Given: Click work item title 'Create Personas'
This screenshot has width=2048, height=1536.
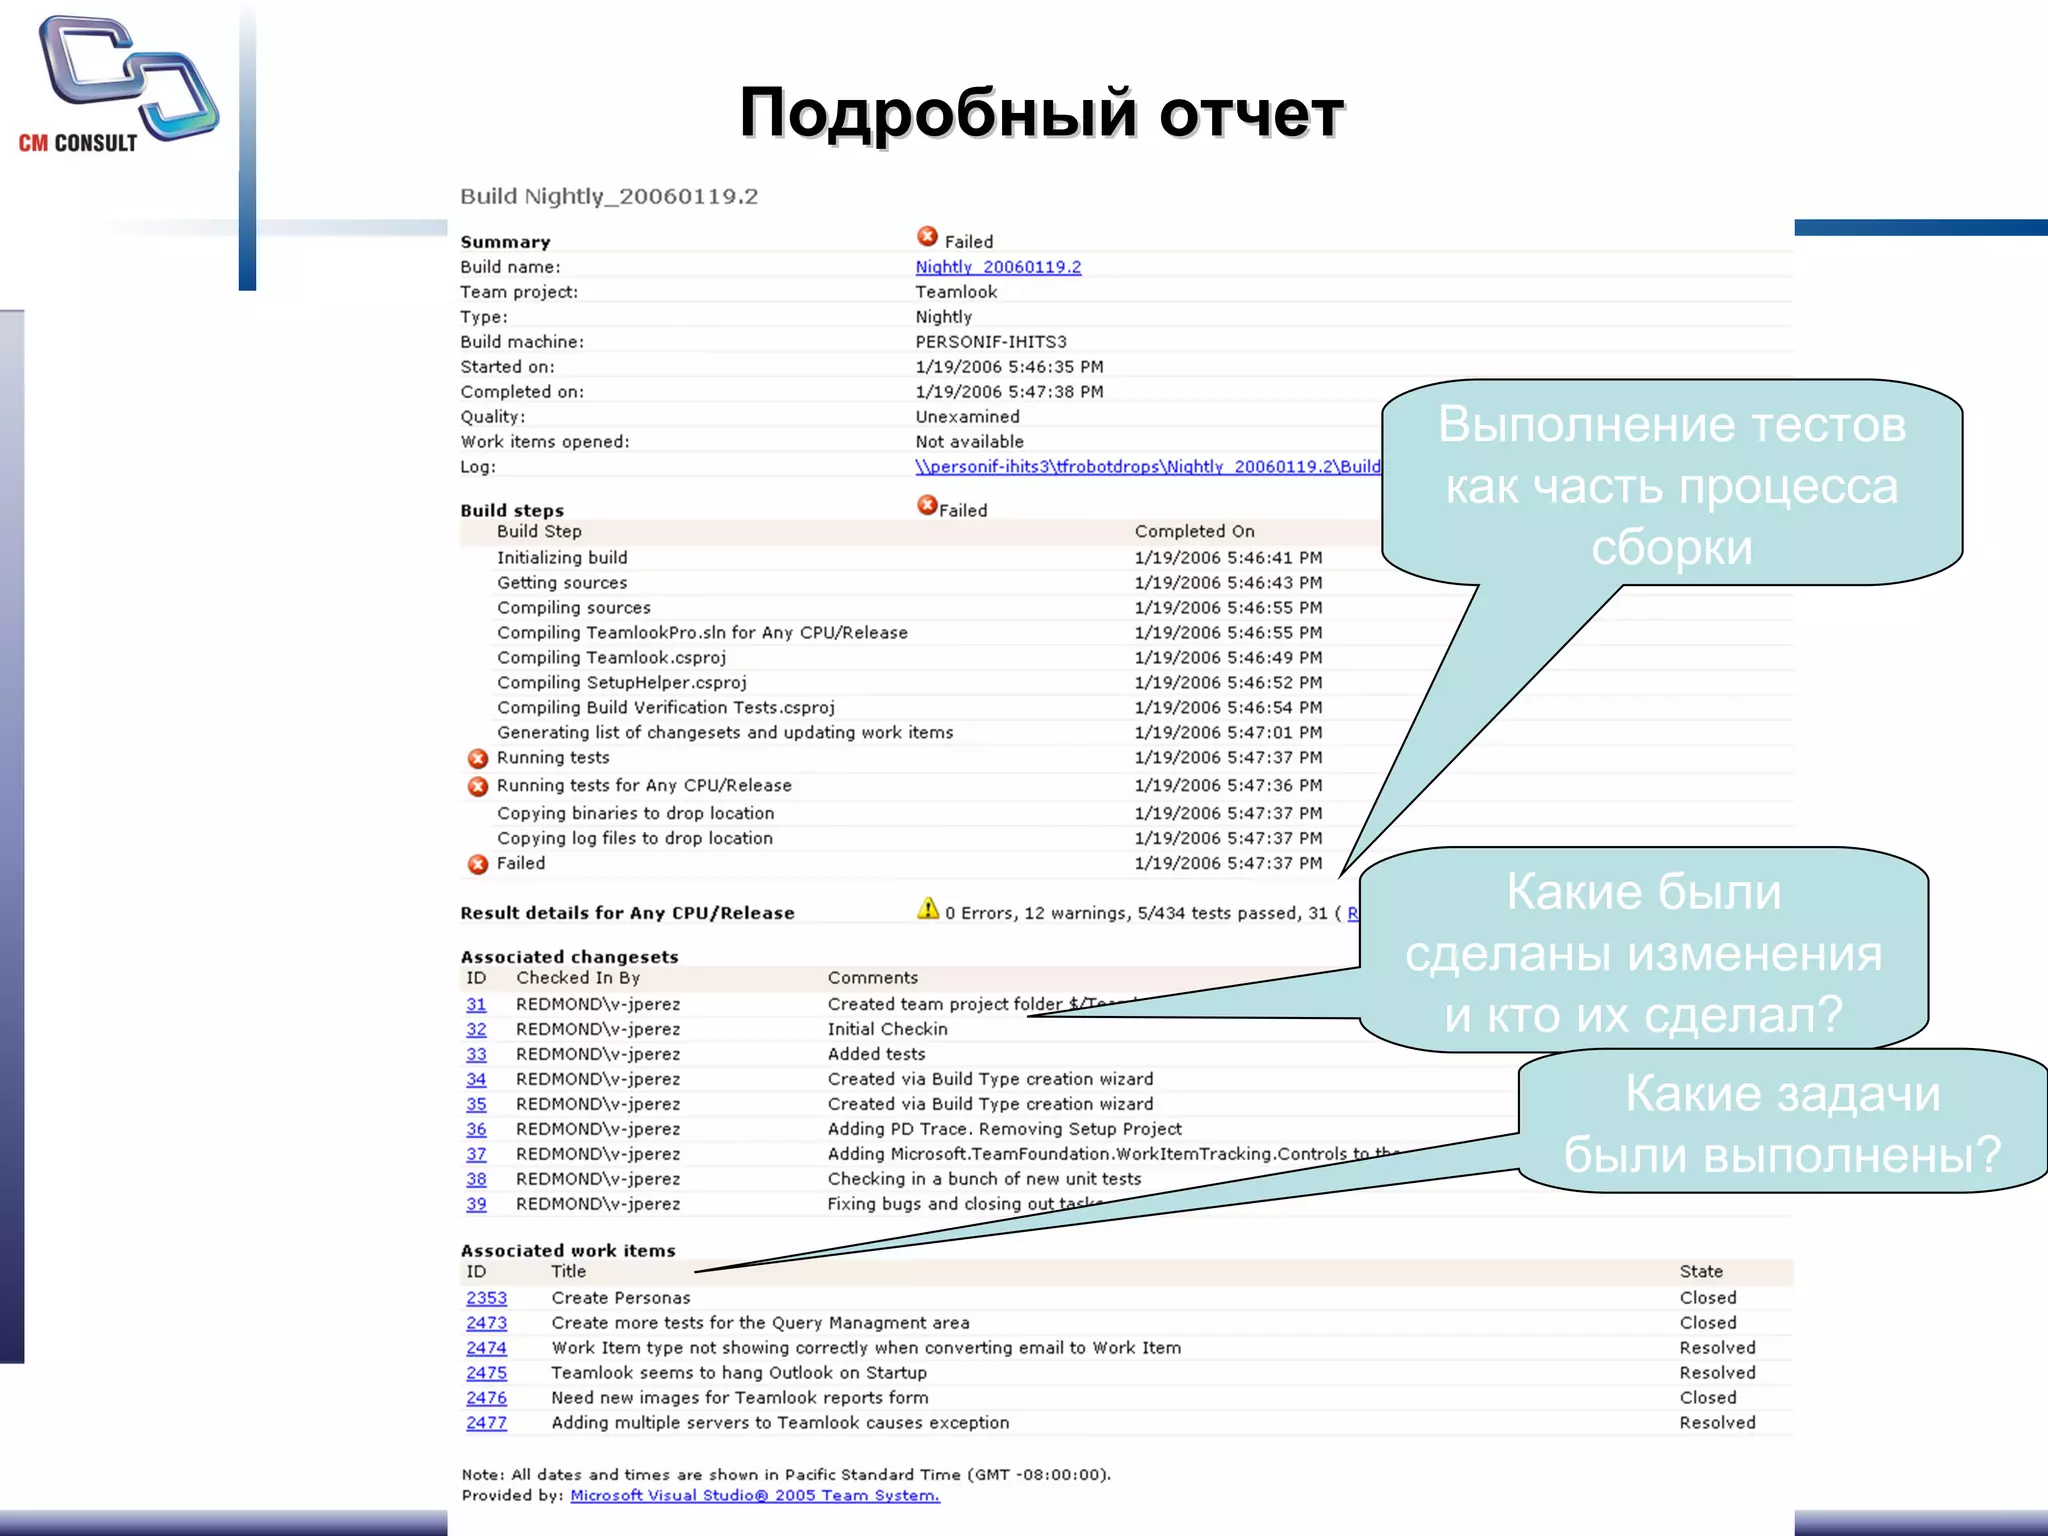Looking at the screenshot, I should tap(620, 1298).
